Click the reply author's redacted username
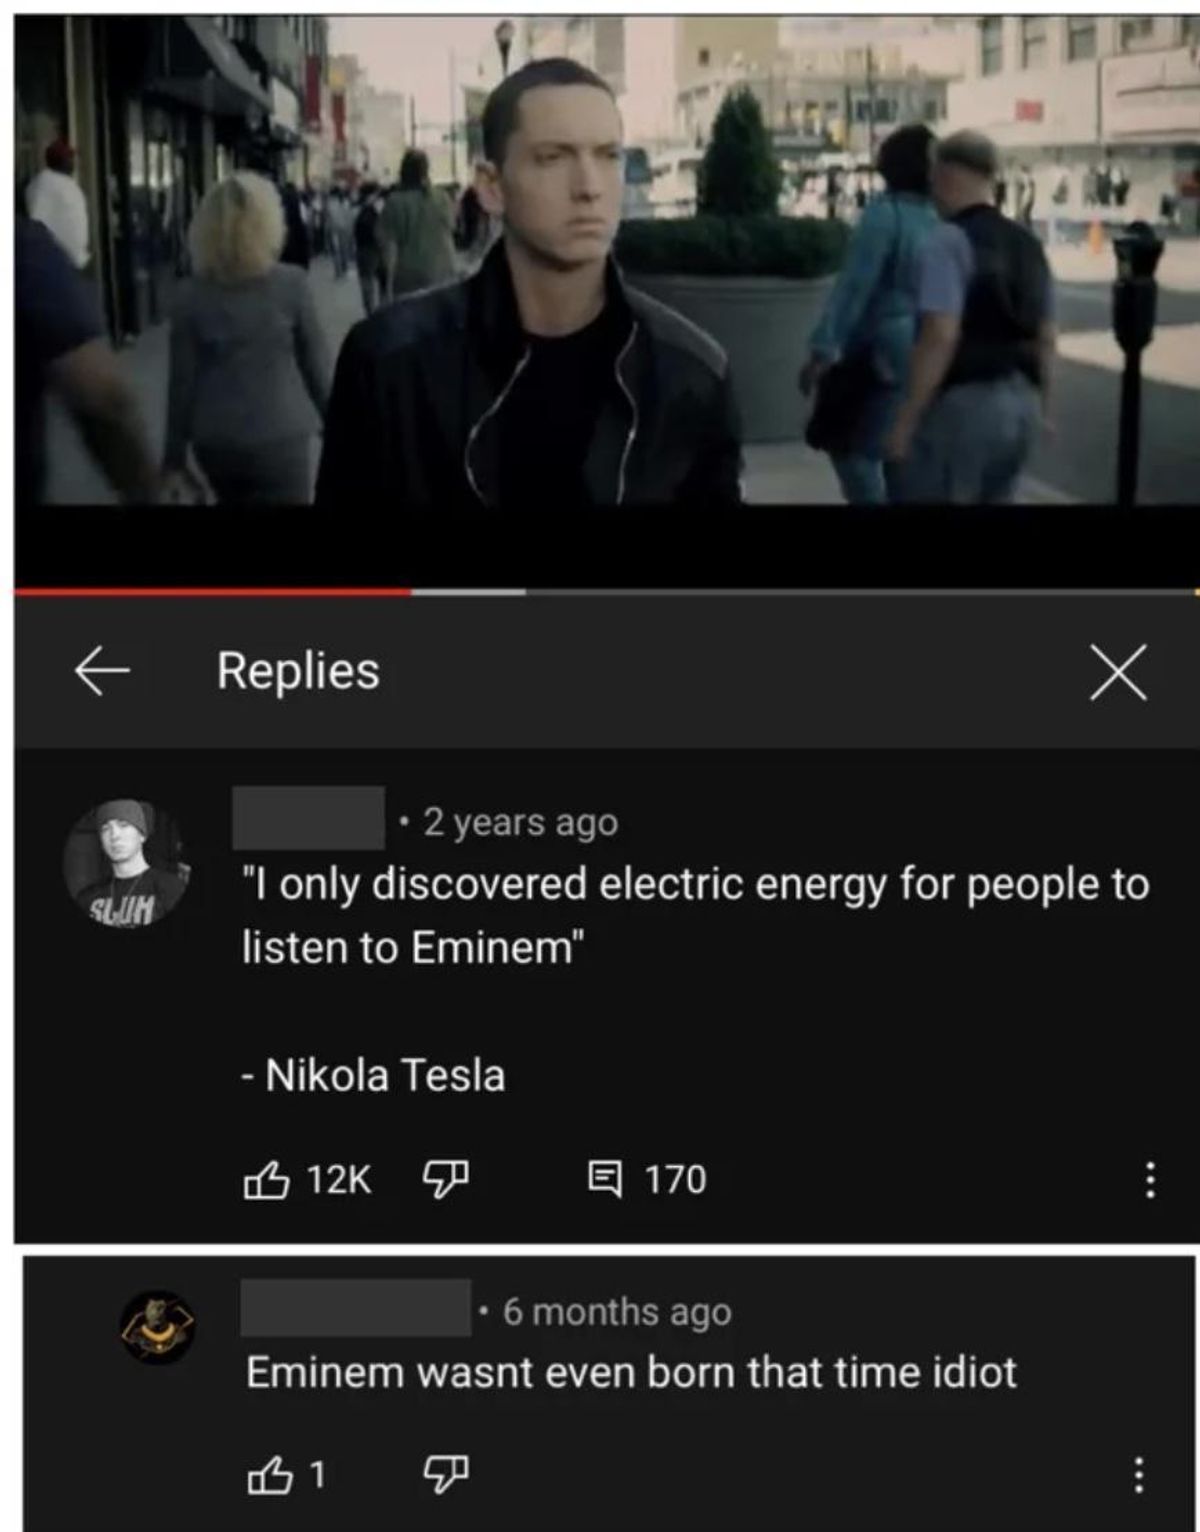Image resolution: width=1200 pixels, height=1532 pixels. [355, 1307]
